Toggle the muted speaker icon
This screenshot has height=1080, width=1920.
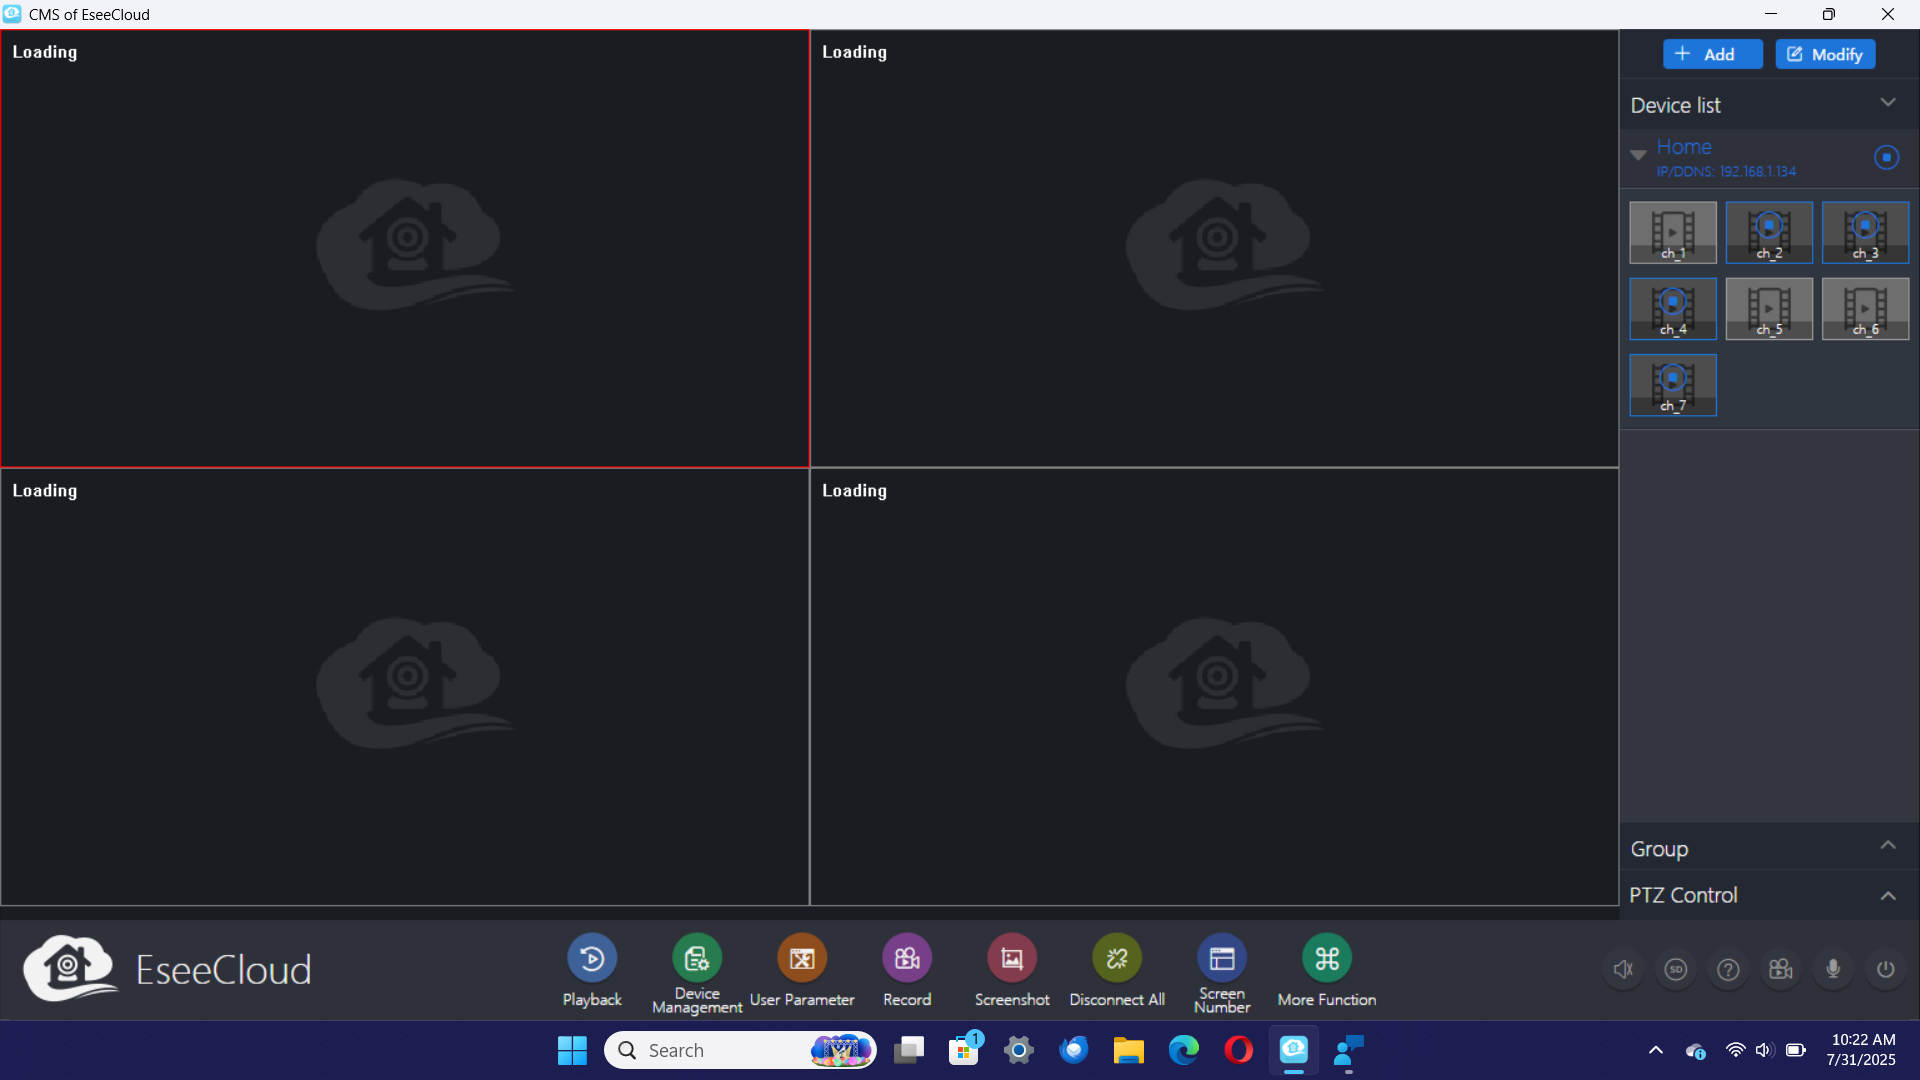pyautogui.click(x=1624, y=969)
